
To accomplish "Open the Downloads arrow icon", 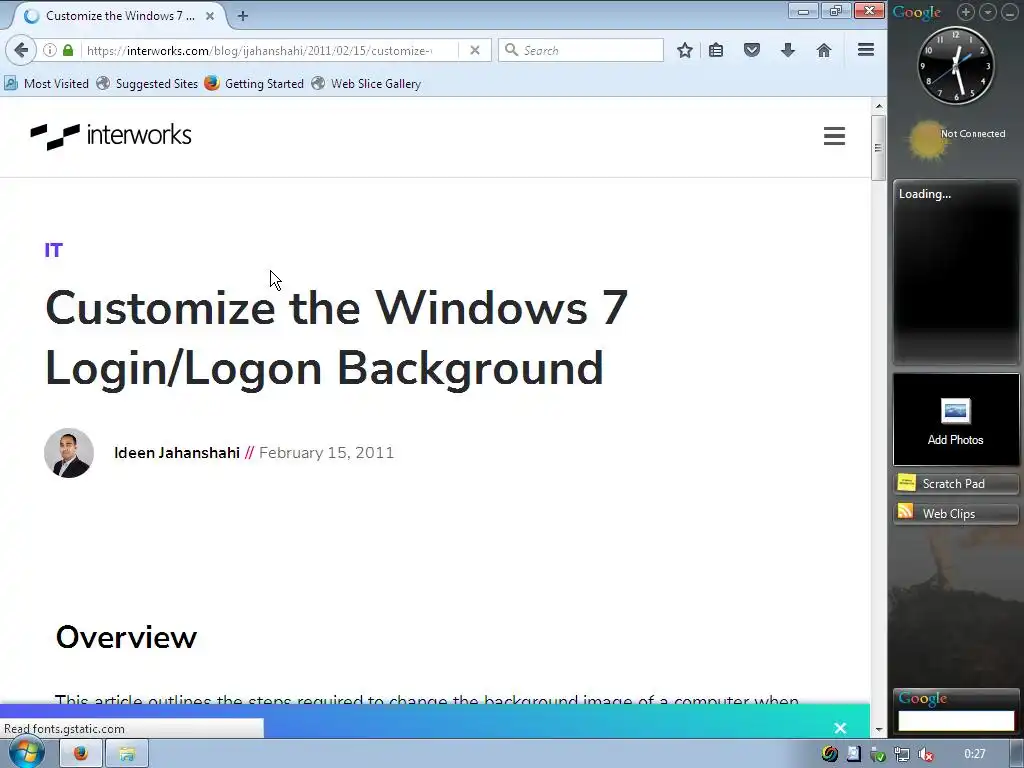I will click(788, 50).
